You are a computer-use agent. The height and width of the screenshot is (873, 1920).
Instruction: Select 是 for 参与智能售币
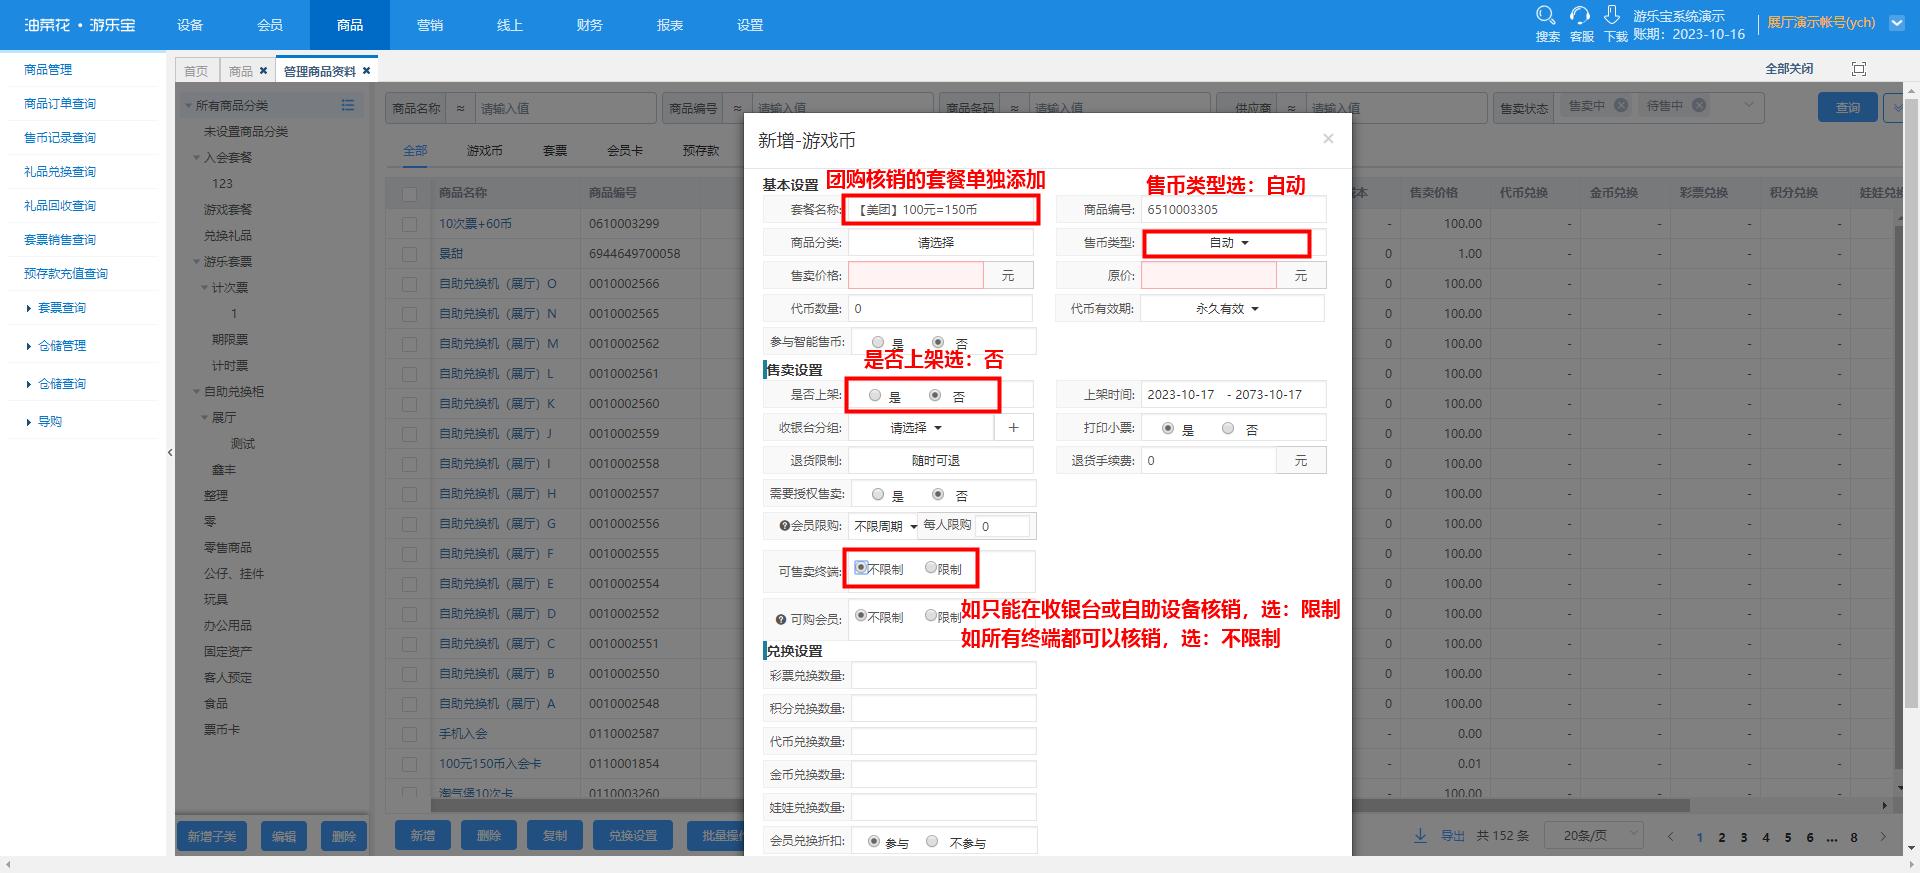coord(878,342)
